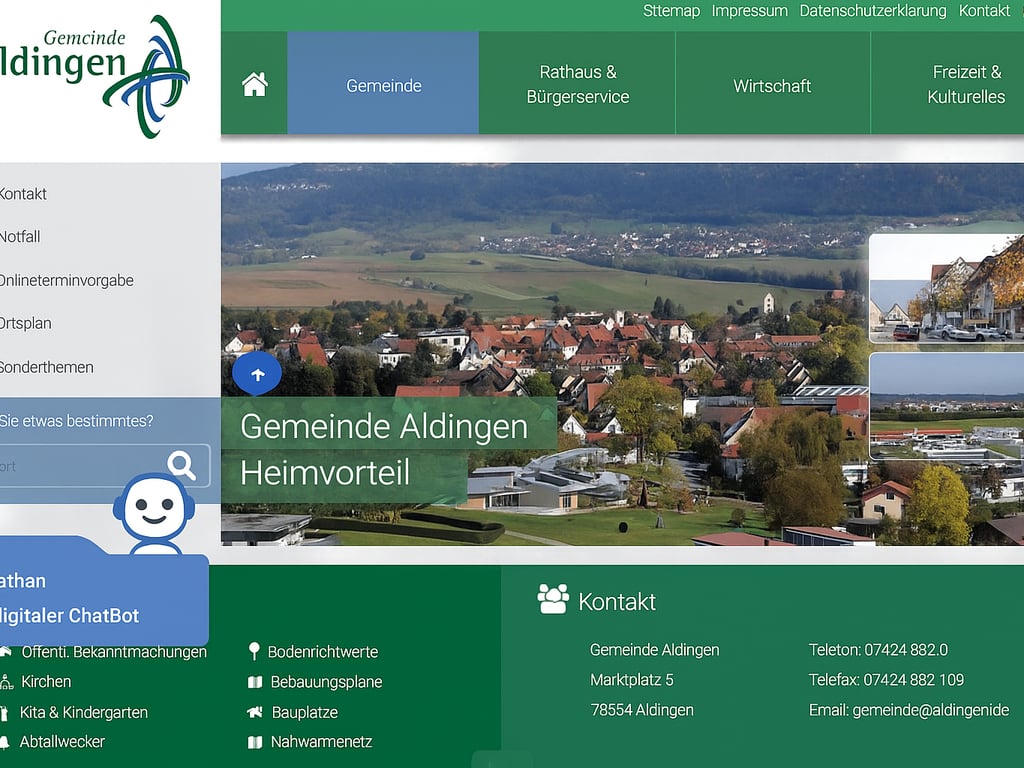Expand the Freizeit & Kulturelles menu
This screenshot has height=768, width=1024.
(965, 86)
